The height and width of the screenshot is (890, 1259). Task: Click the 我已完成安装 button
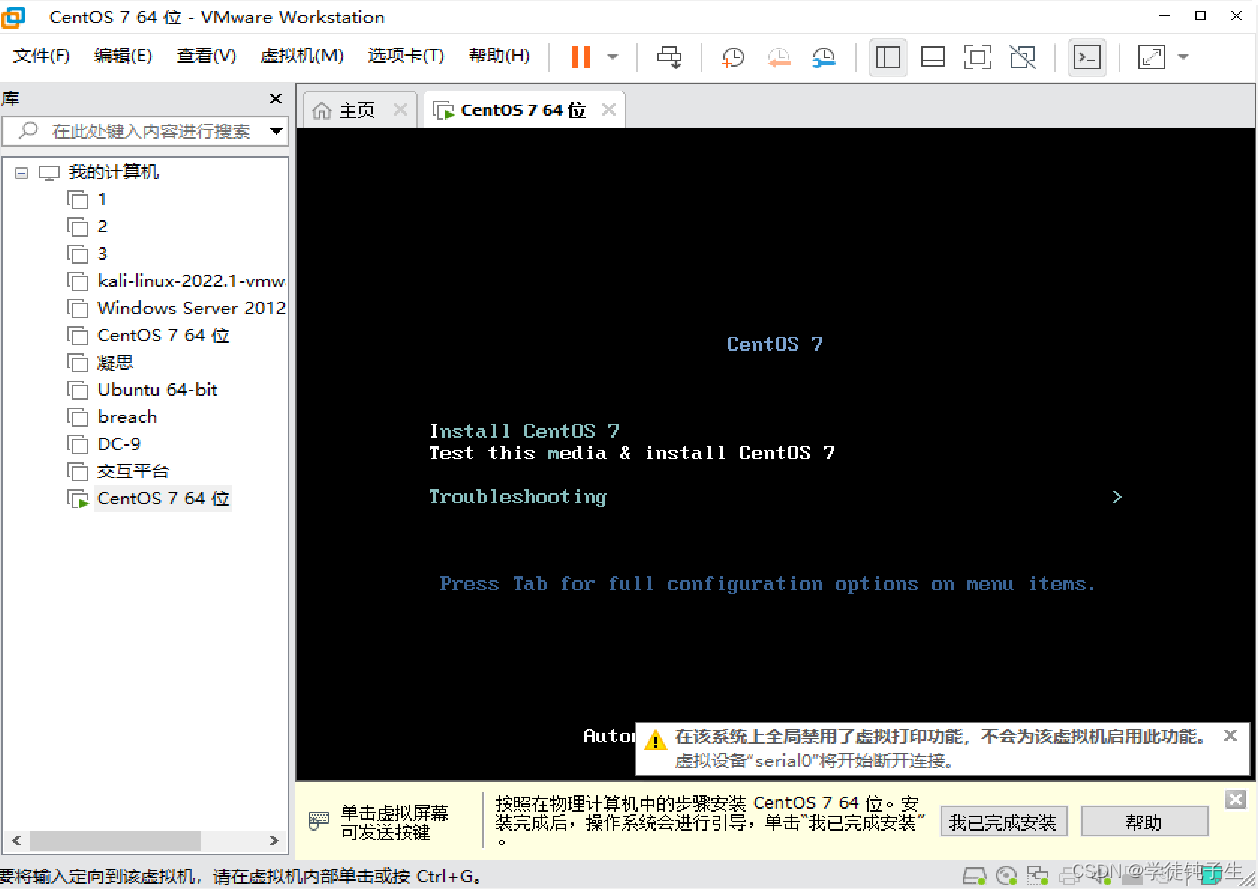[1003, 822]
